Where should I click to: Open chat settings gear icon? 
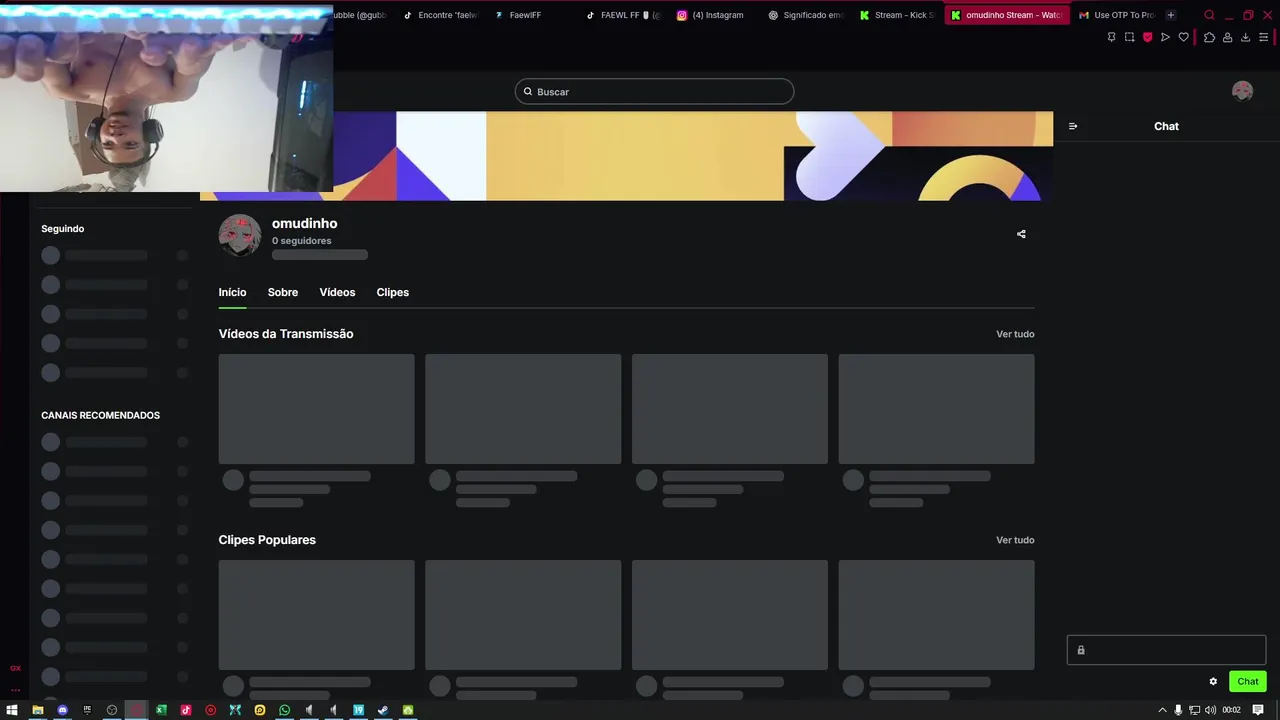tap(1213, 682)
